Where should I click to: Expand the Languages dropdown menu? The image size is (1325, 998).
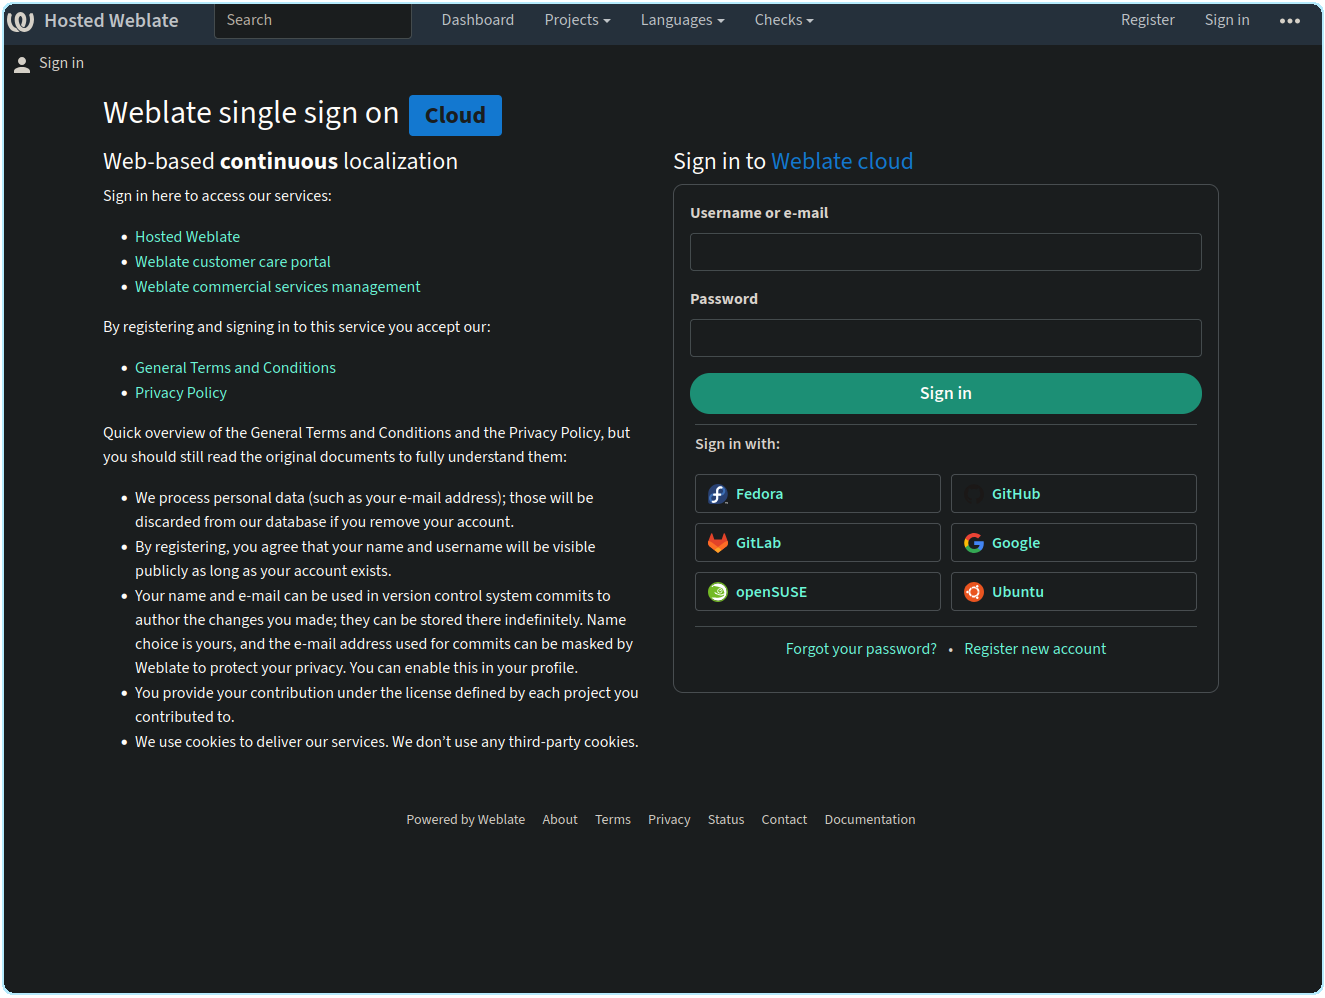point(683,20)
